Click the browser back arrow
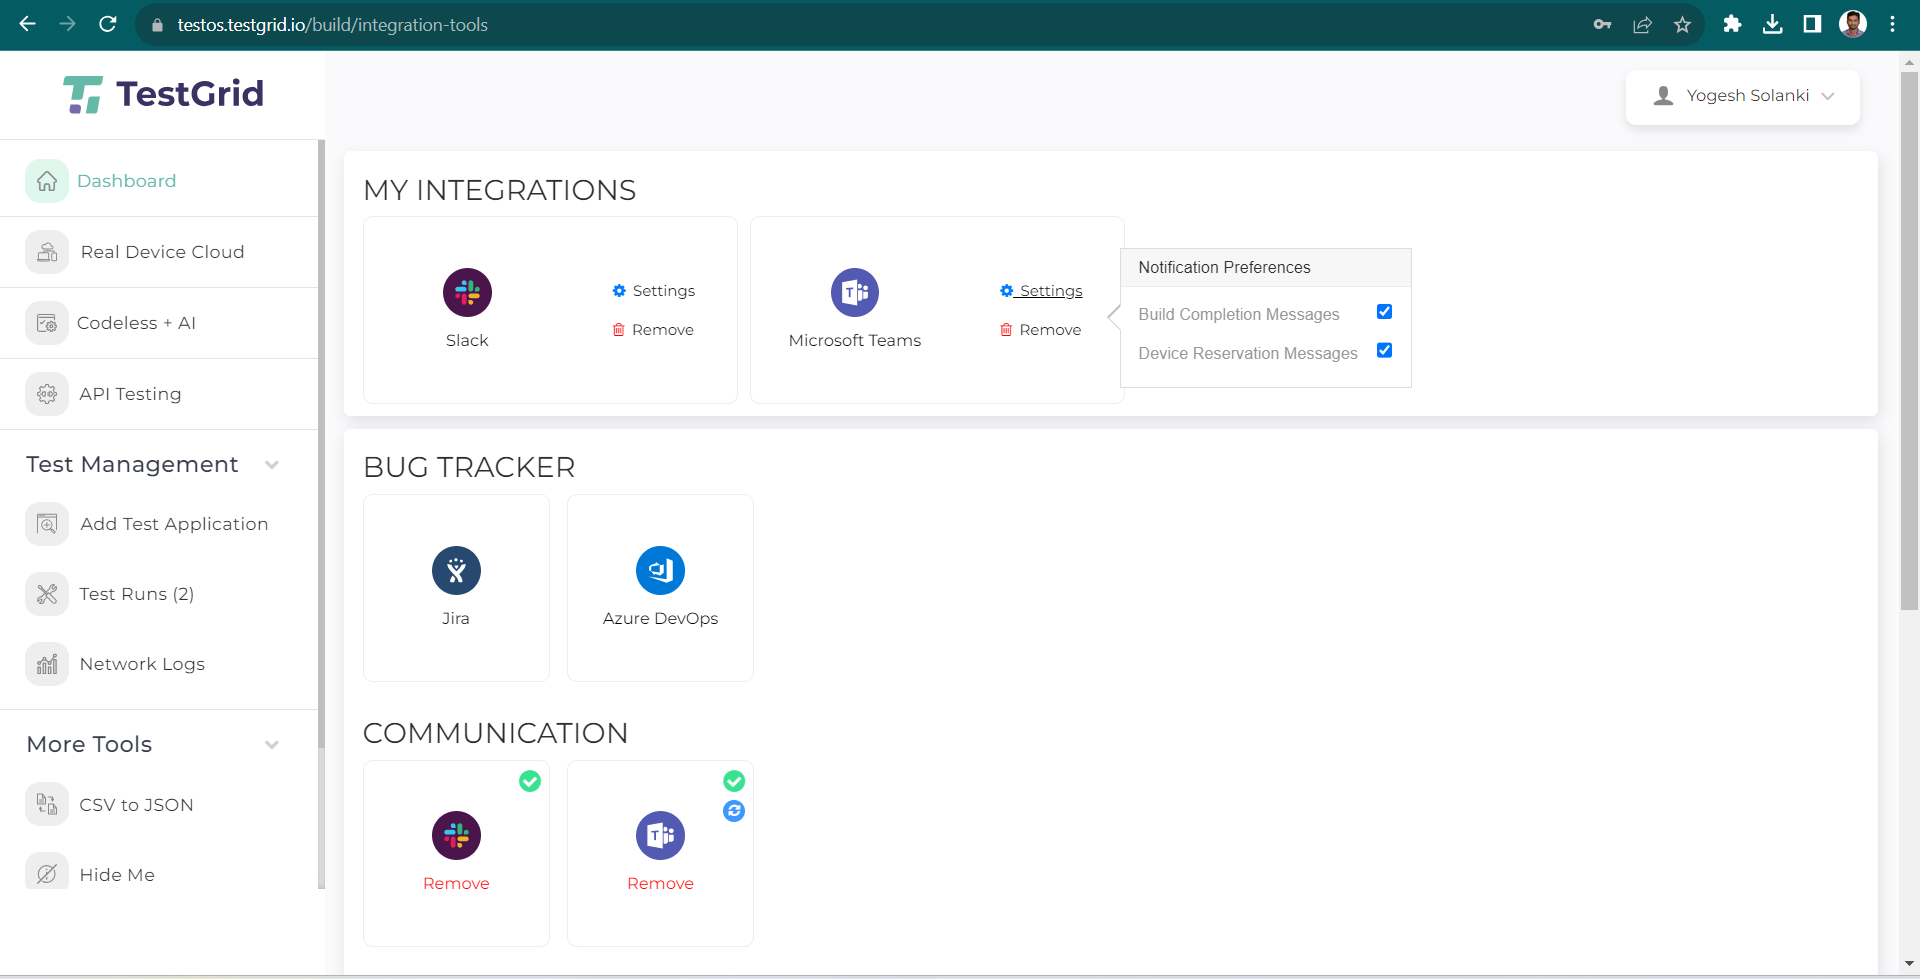Screen dimensions: 1920x979 click(x=28, y=24)
